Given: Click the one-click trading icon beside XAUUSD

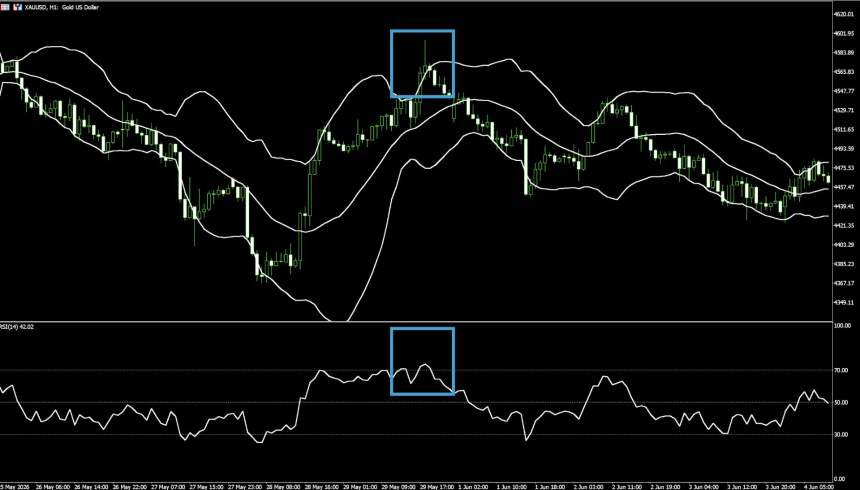Looking at the screenshot, I should [18, 8].
